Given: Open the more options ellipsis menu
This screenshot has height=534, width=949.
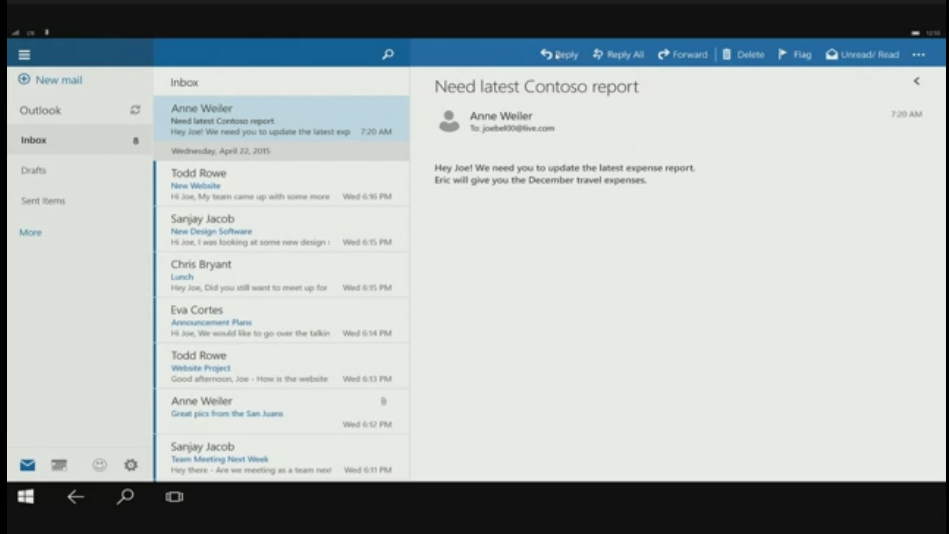Looking at the screenshot, I should 919,55.
